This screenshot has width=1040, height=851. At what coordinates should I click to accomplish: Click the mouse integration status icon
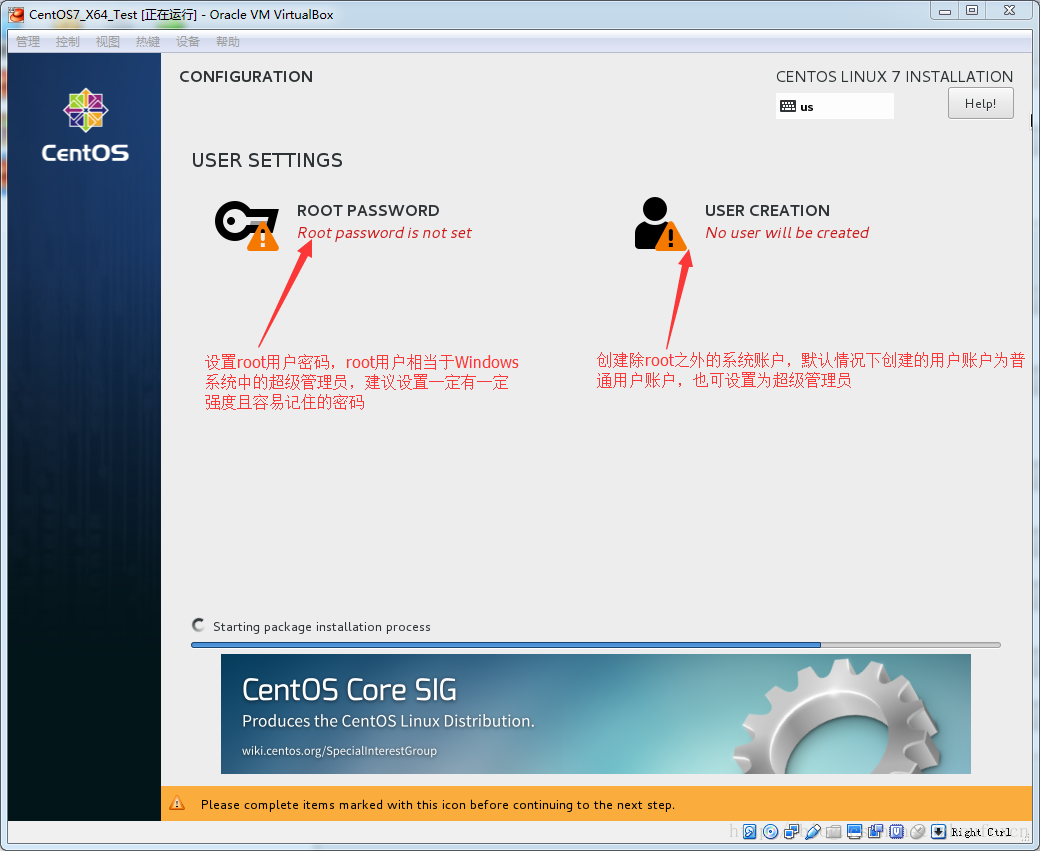point(917,831)
